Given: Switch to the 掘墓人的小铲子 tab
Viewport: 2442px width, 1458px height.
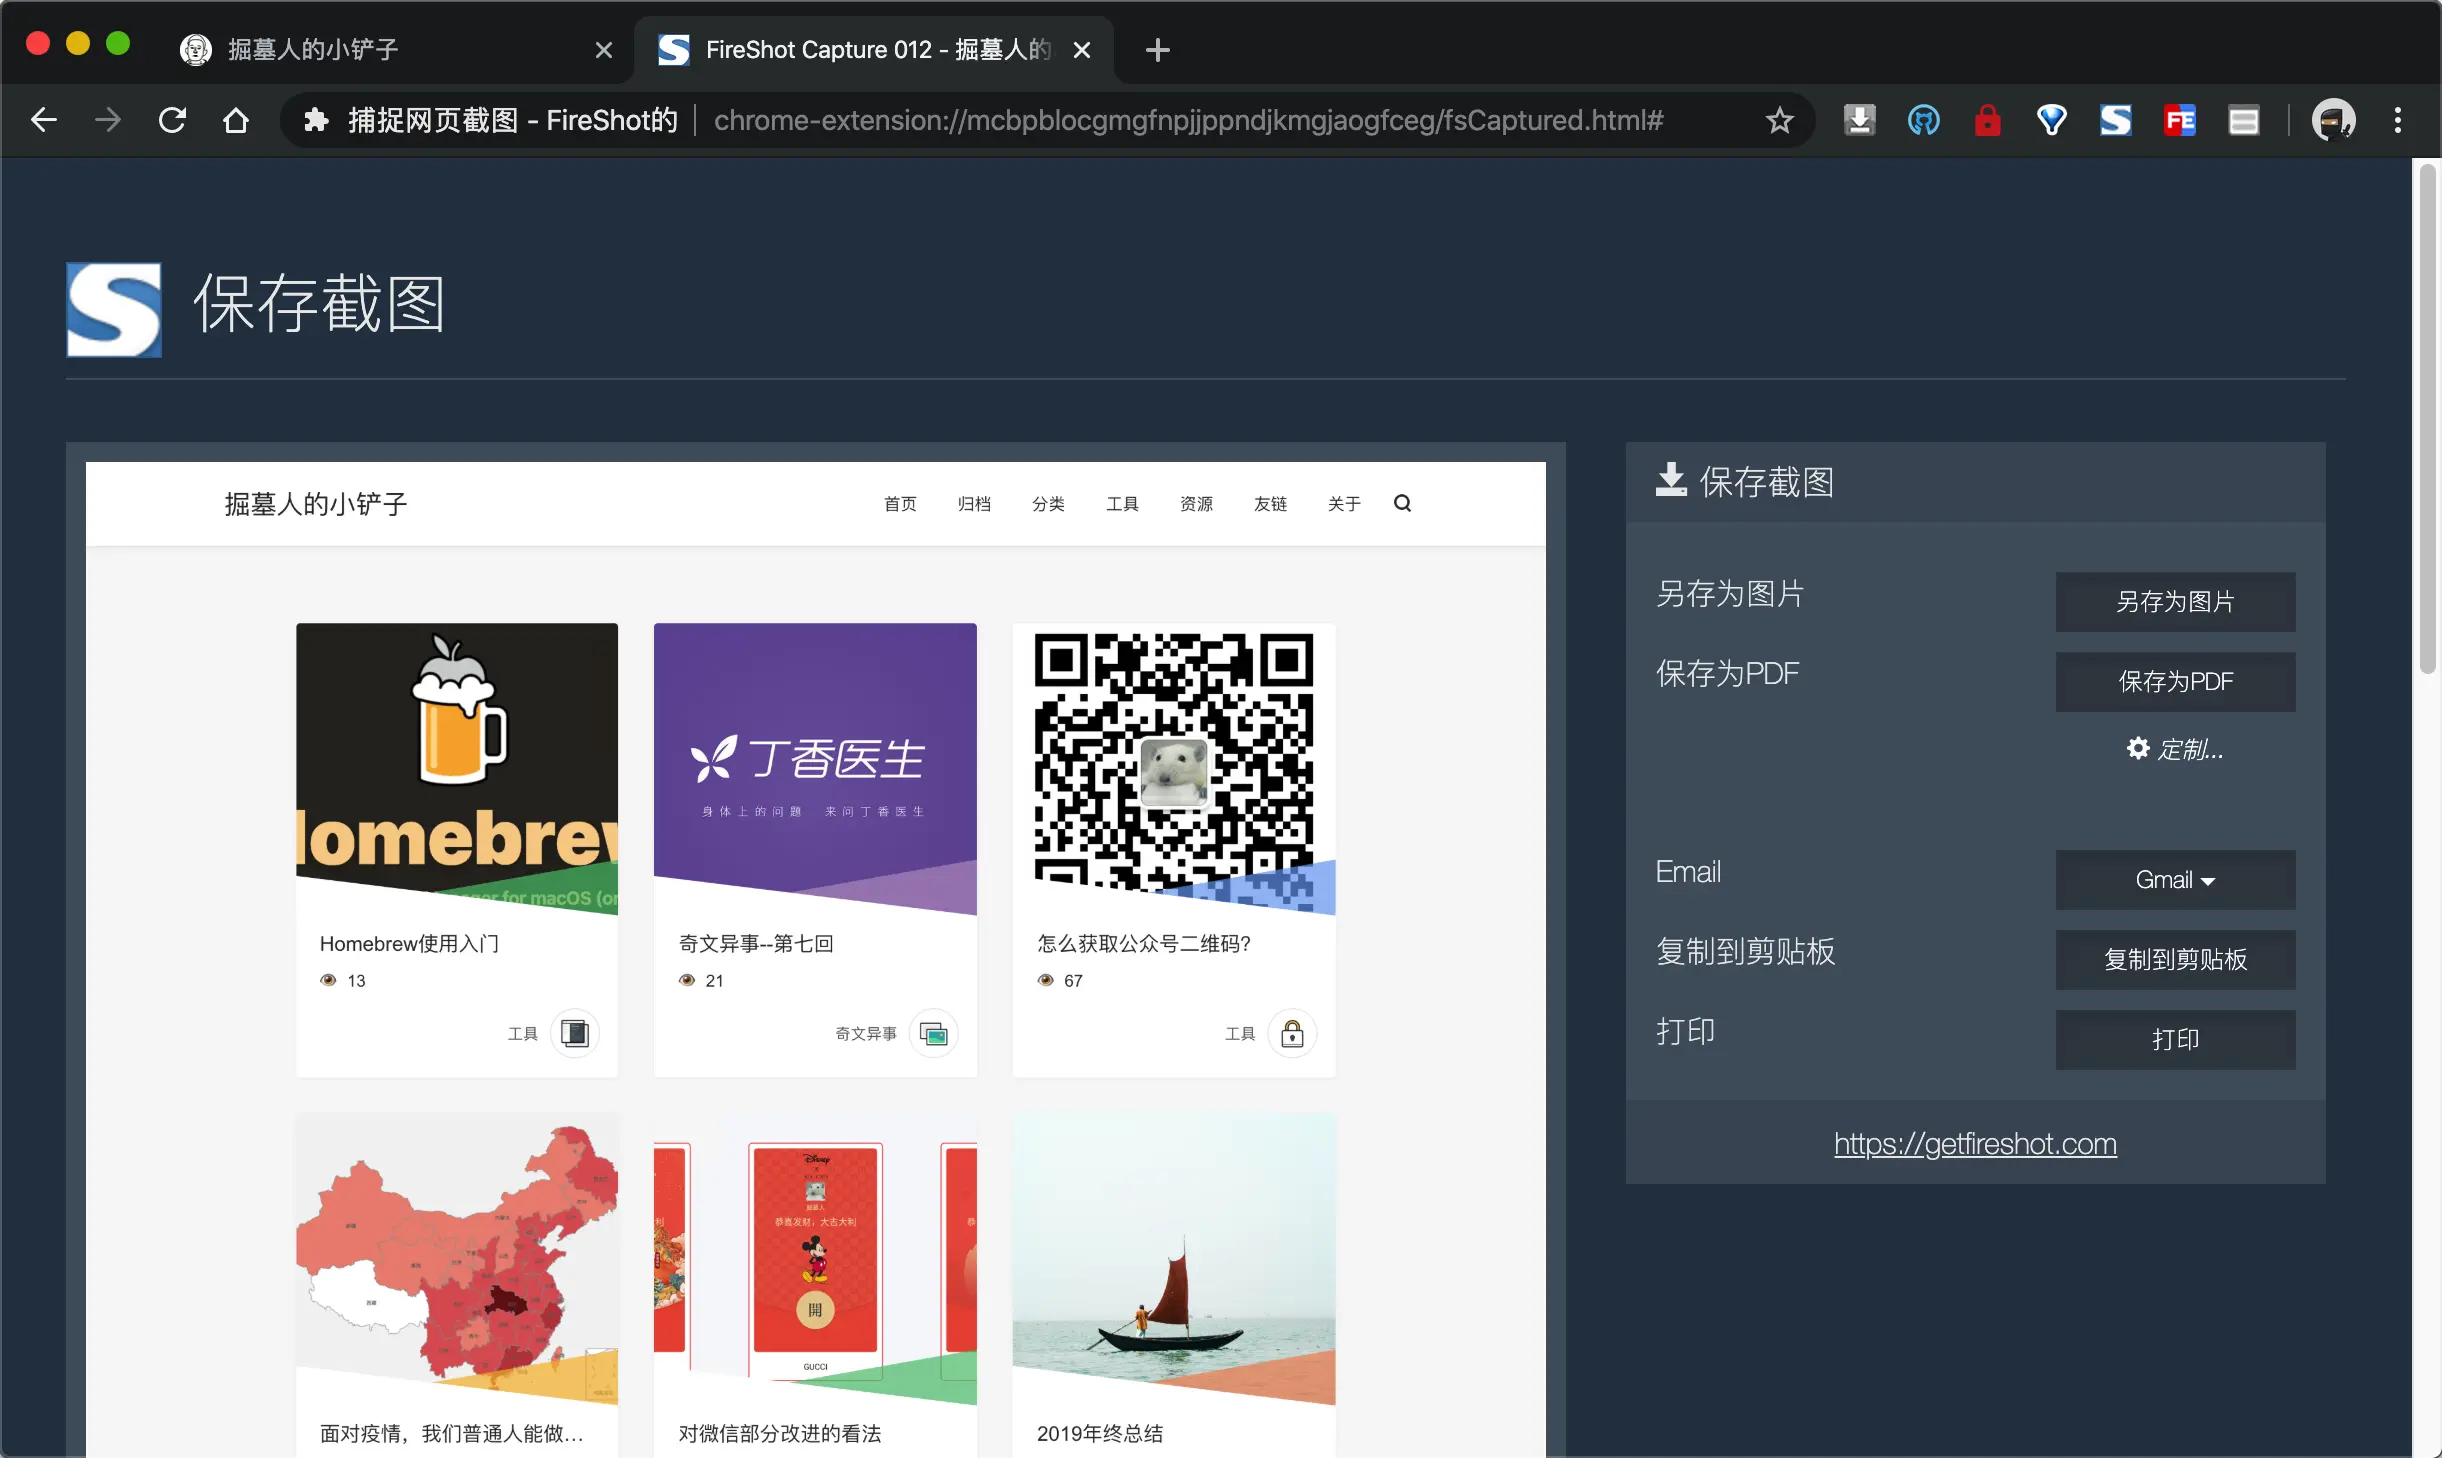Looking at the screenshot, I should [x=312, y=49].
